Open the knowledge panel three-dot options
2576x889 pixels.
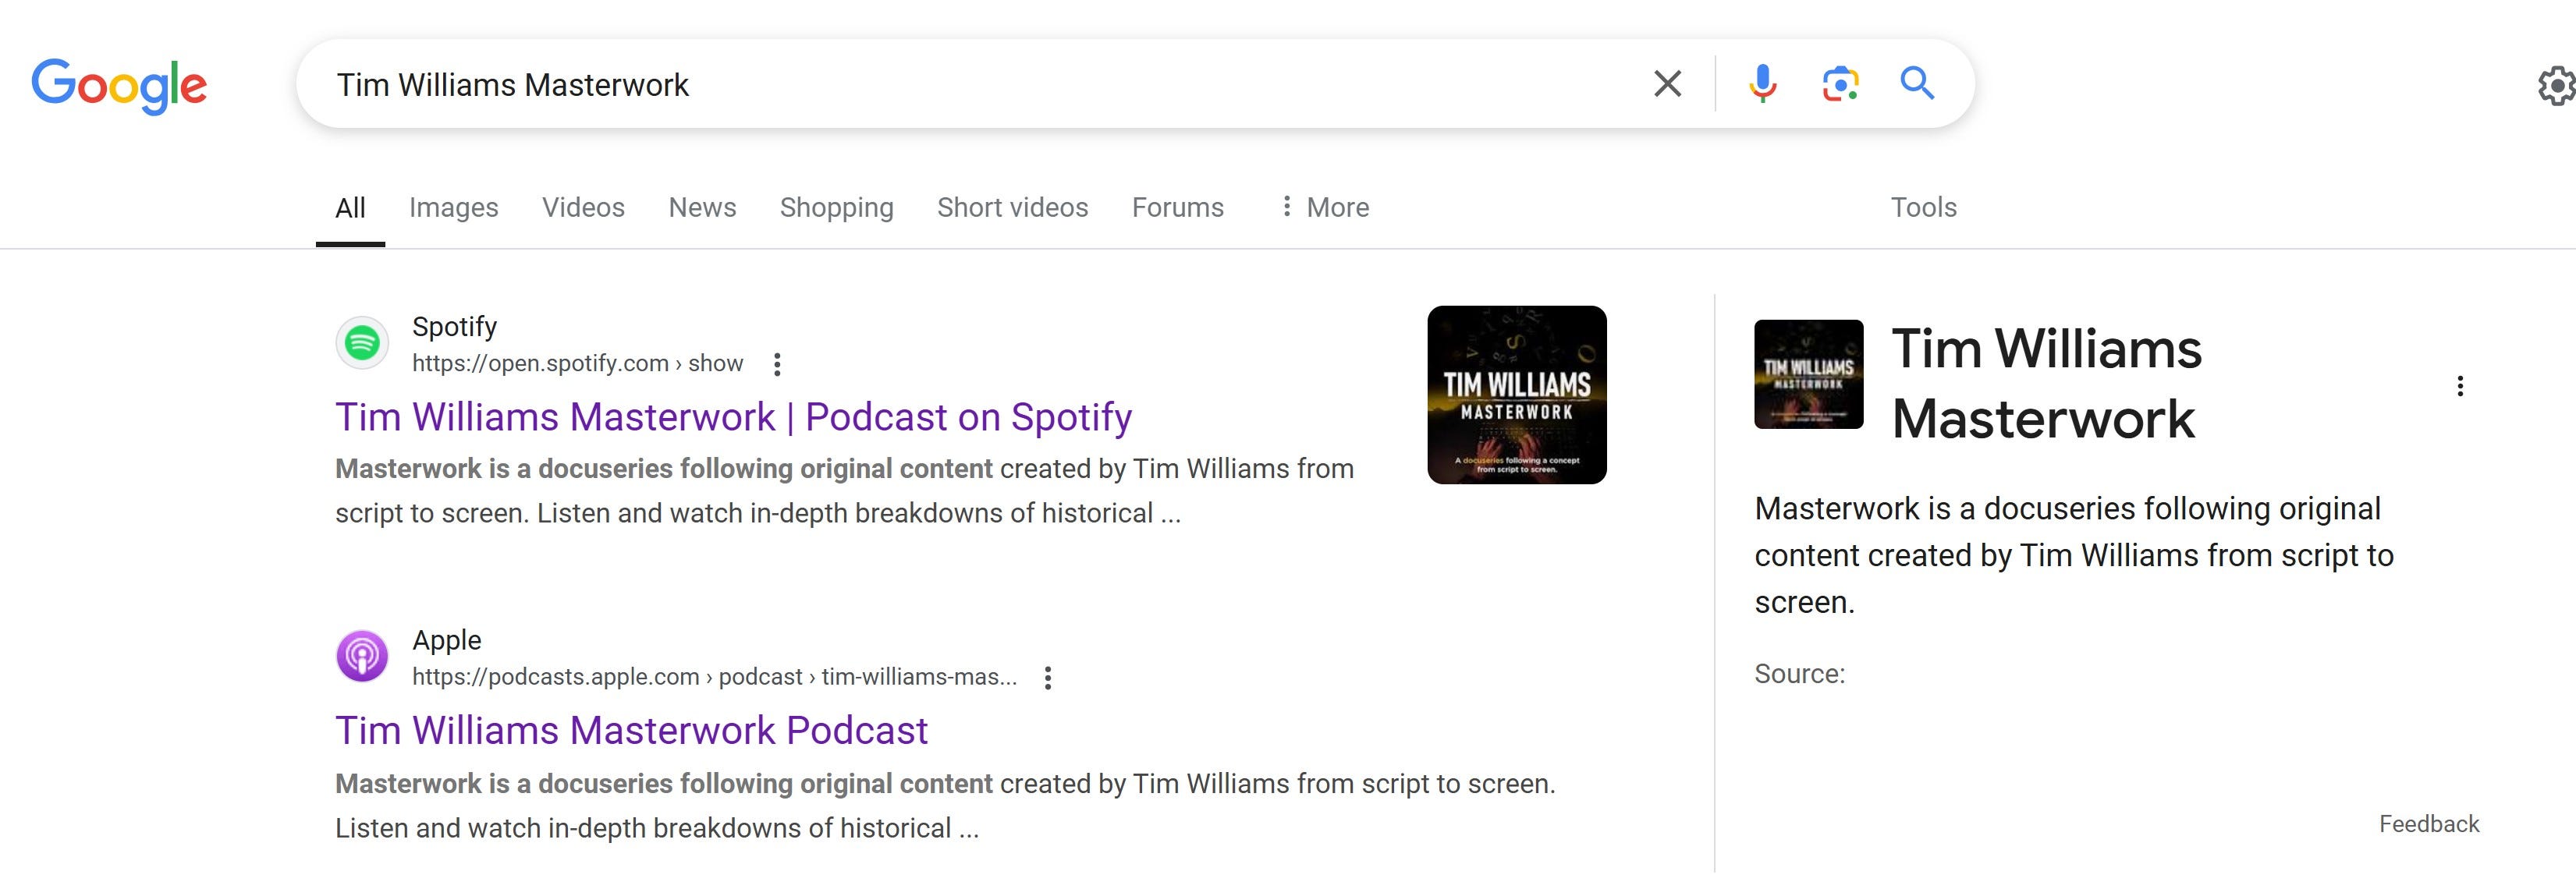(2460, 386)
